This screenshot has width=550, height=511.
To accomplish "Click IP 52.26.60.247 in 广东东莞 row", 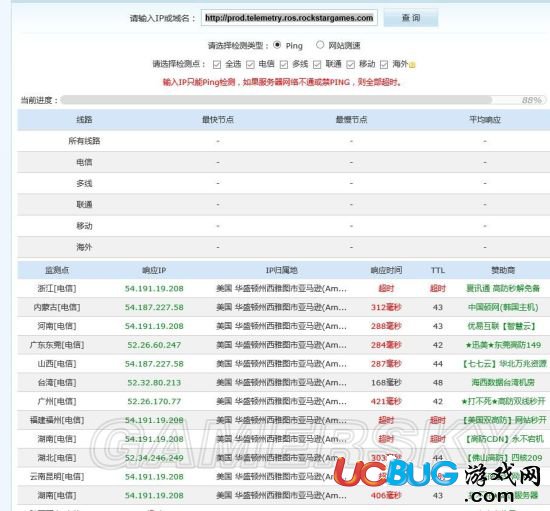I will 154,345.
